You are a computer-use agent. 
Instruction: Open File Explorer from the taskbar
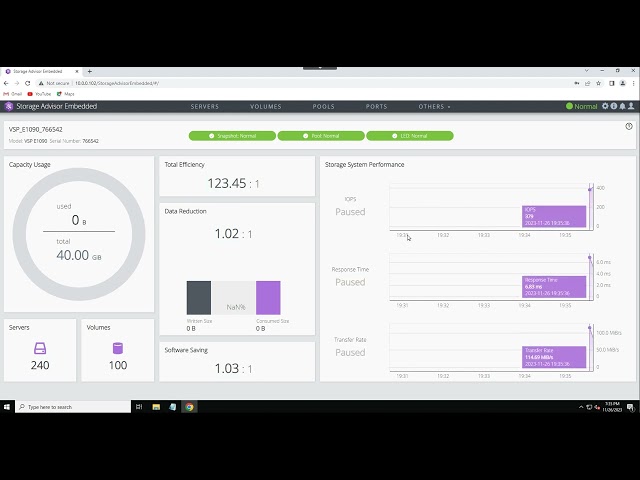(156, 407)
